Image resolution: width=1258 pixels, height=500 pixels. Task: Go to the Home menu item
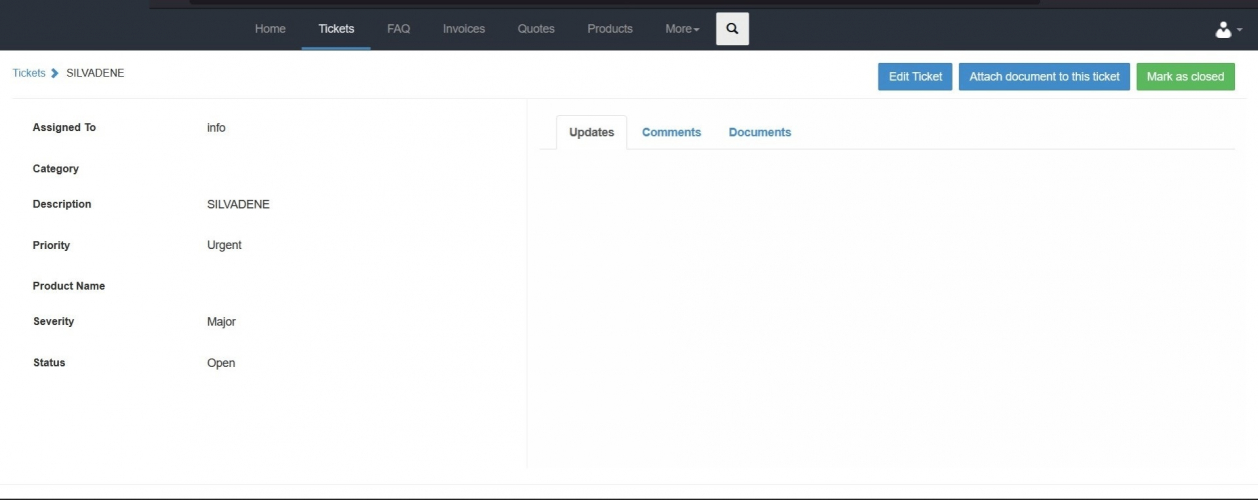click(x=270, y=29)
